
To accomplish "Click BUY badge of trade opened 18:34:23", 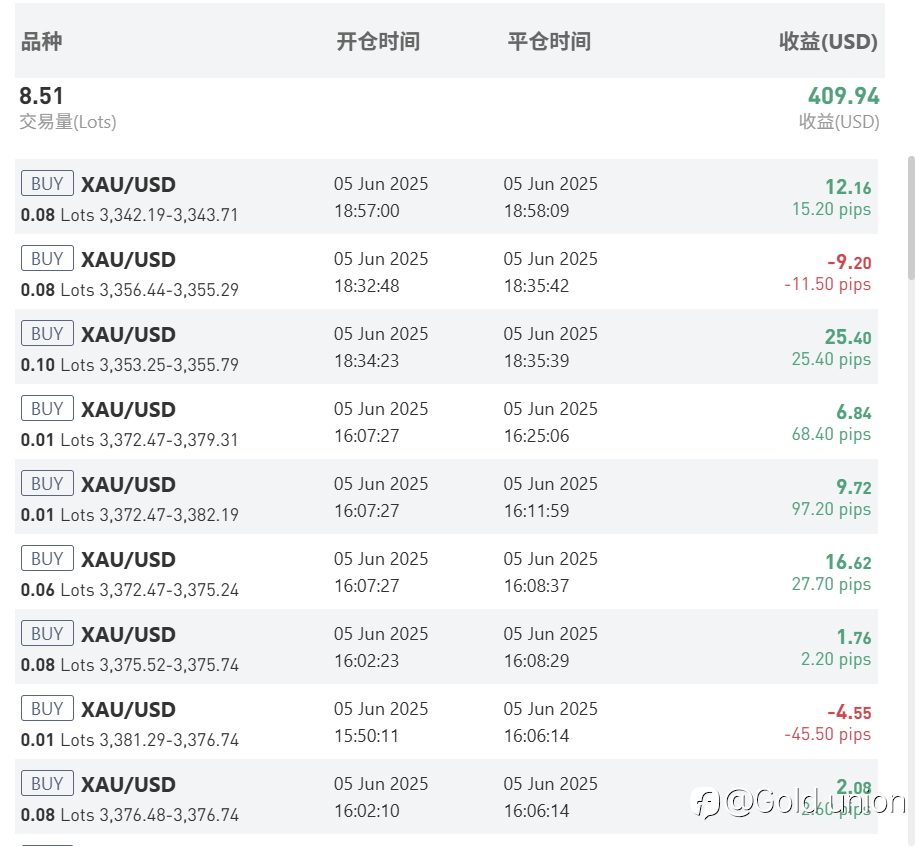I will [x=47, y=333].
